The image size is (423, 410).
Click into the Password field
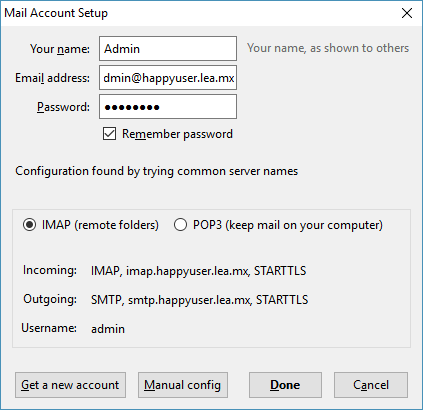[x=168, y=107]
